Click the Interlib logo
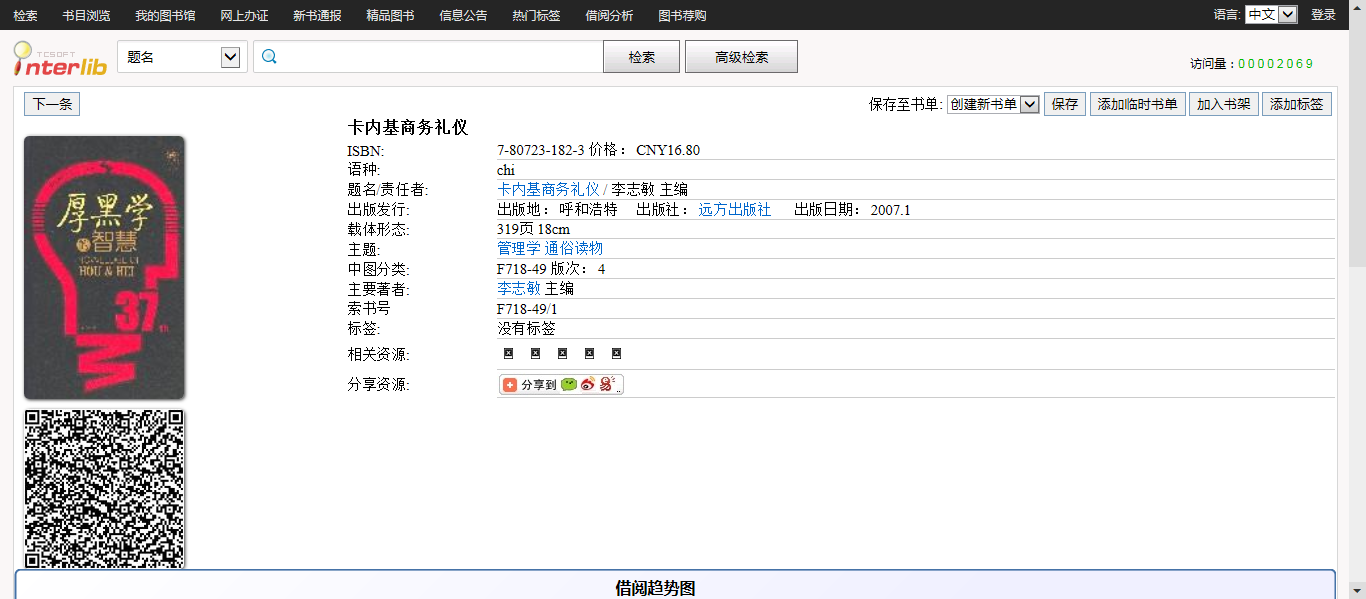This screenshot has height=599, width=1366. [x=58, y=58]
